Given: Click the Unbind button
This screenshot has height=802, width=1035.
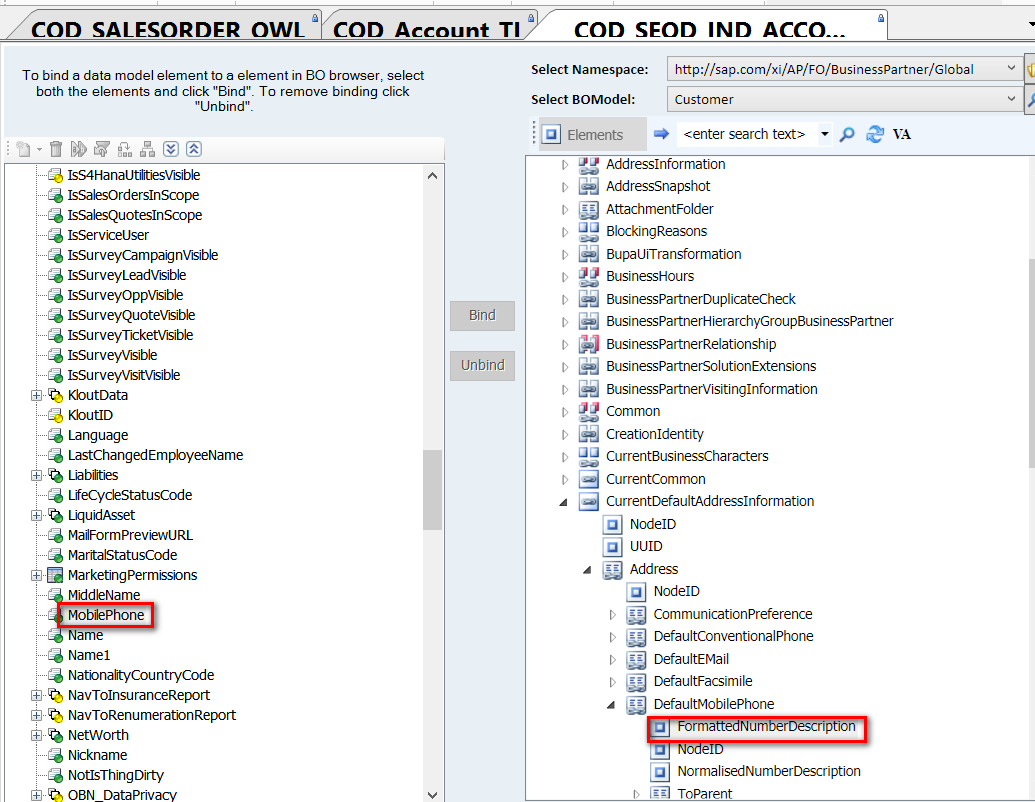Looking at the screenshot, I should click(483, 366).
